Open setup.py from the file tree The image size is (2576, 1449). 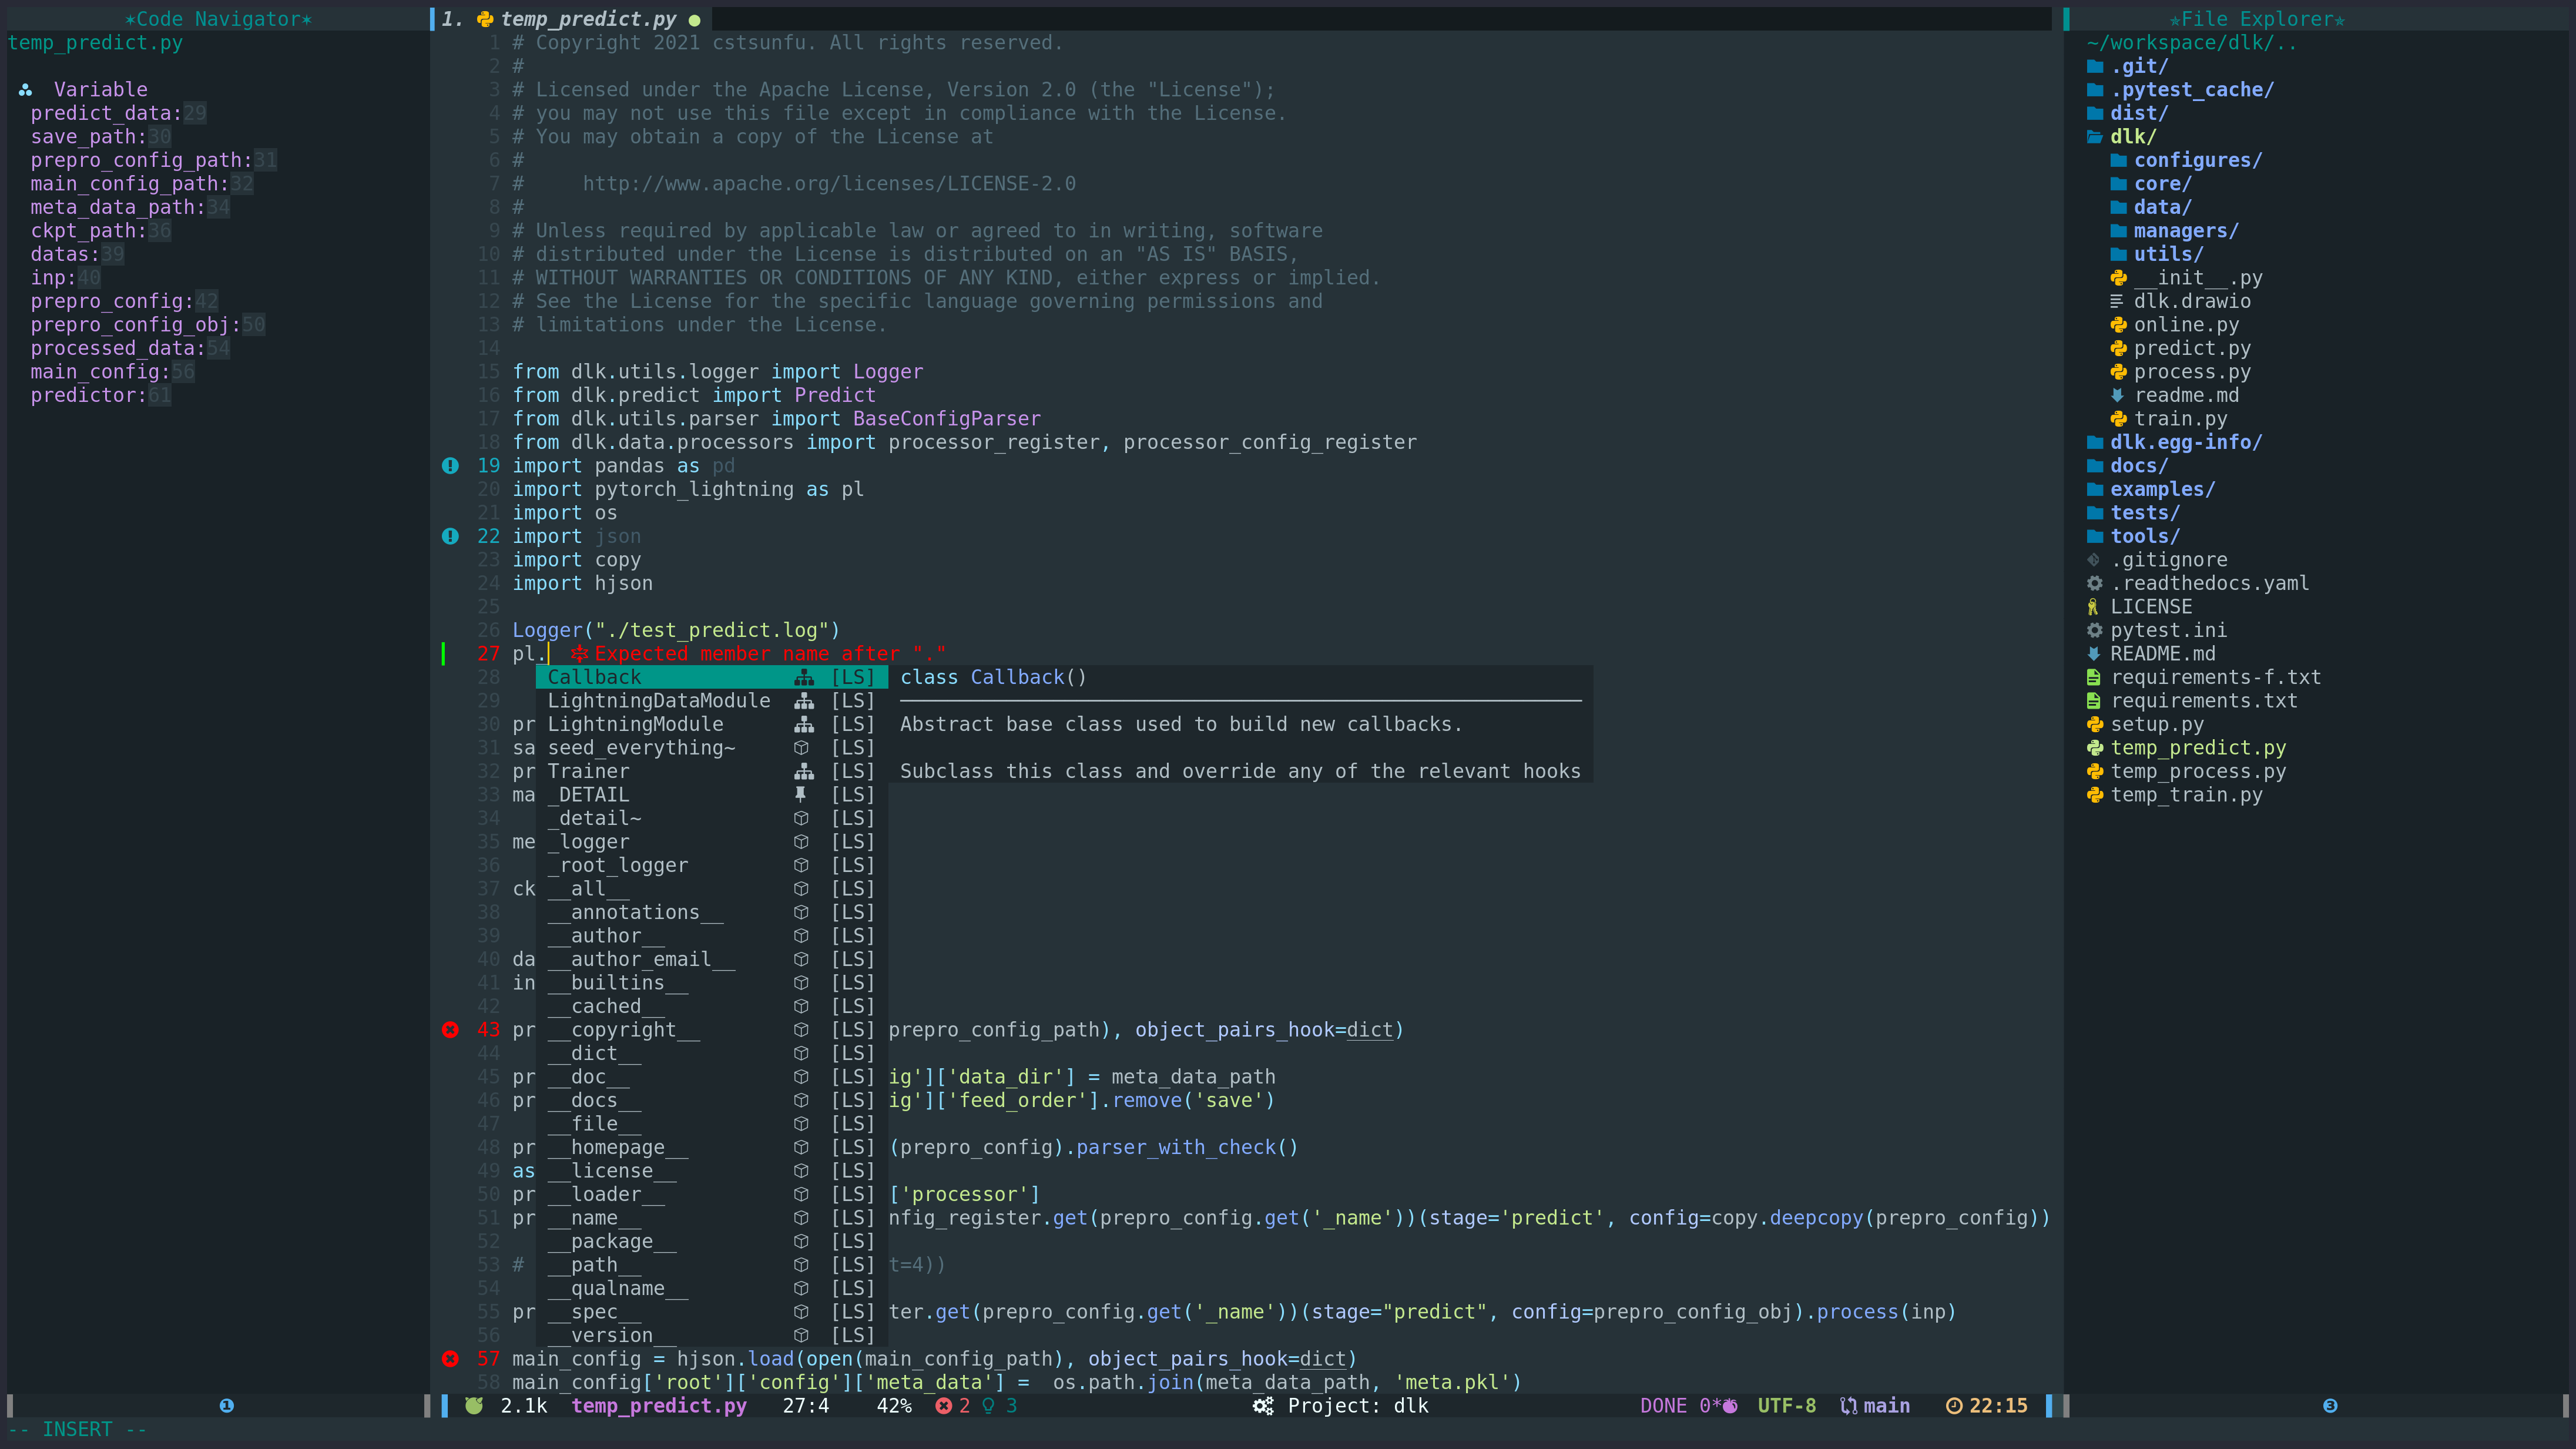click(2156, 724)
